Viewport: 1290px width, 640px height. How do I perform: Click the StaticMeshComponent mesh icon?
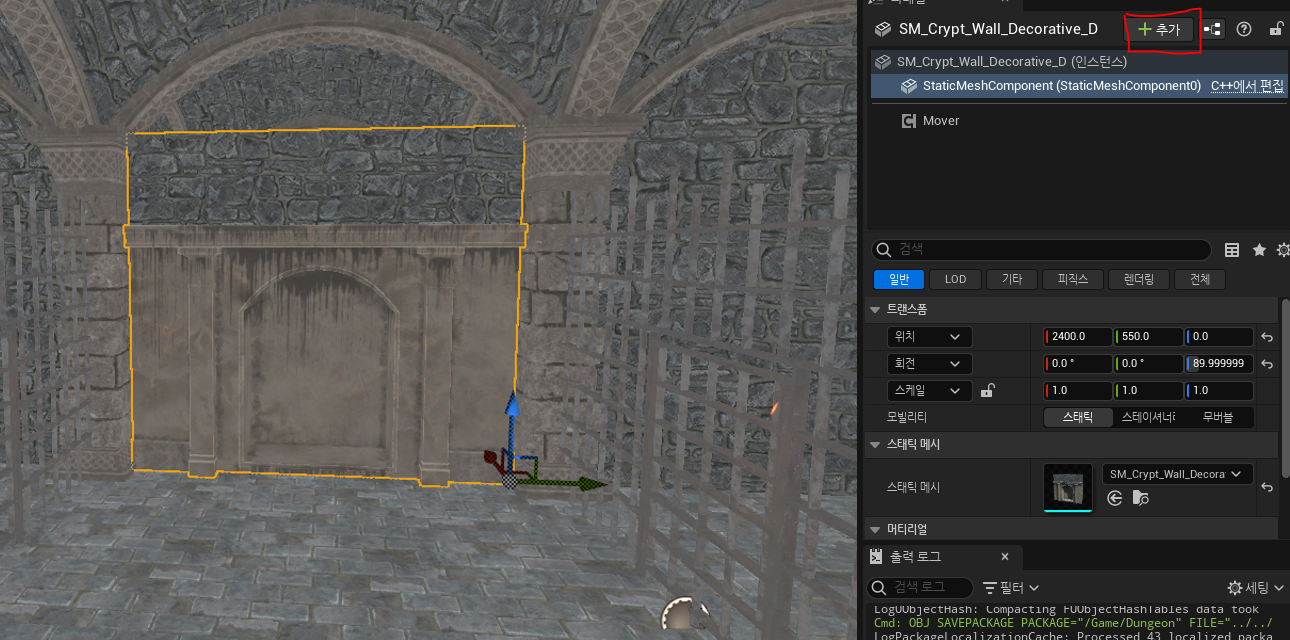click(909, 86)
